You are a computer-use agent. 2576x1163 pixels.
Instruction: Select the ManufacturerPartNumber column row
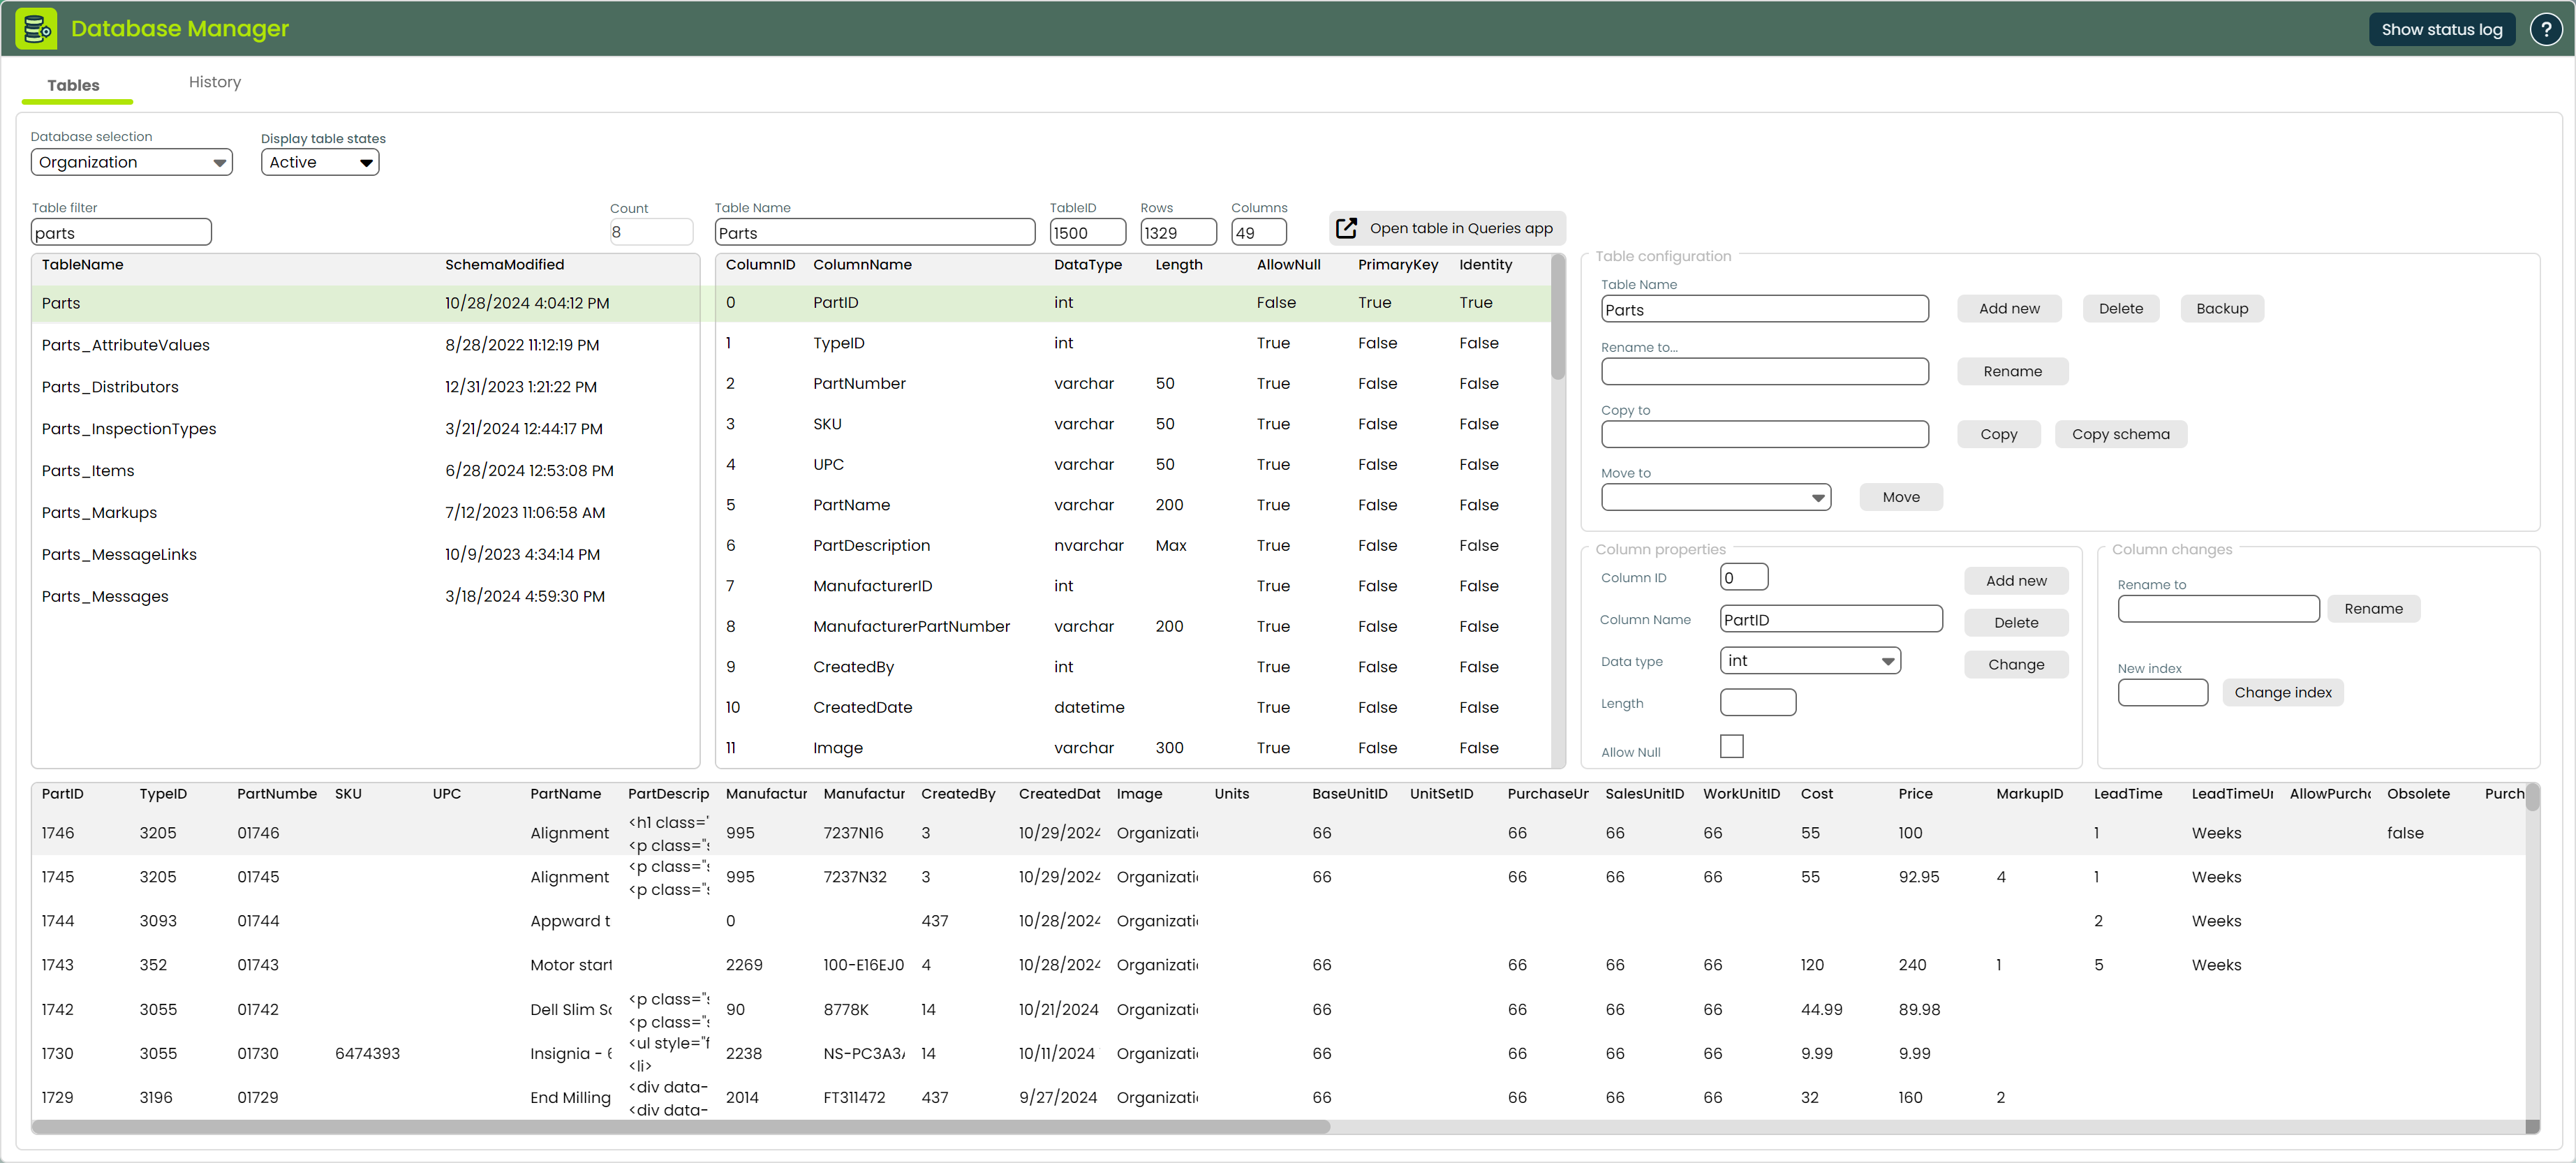coord(1133,627)
